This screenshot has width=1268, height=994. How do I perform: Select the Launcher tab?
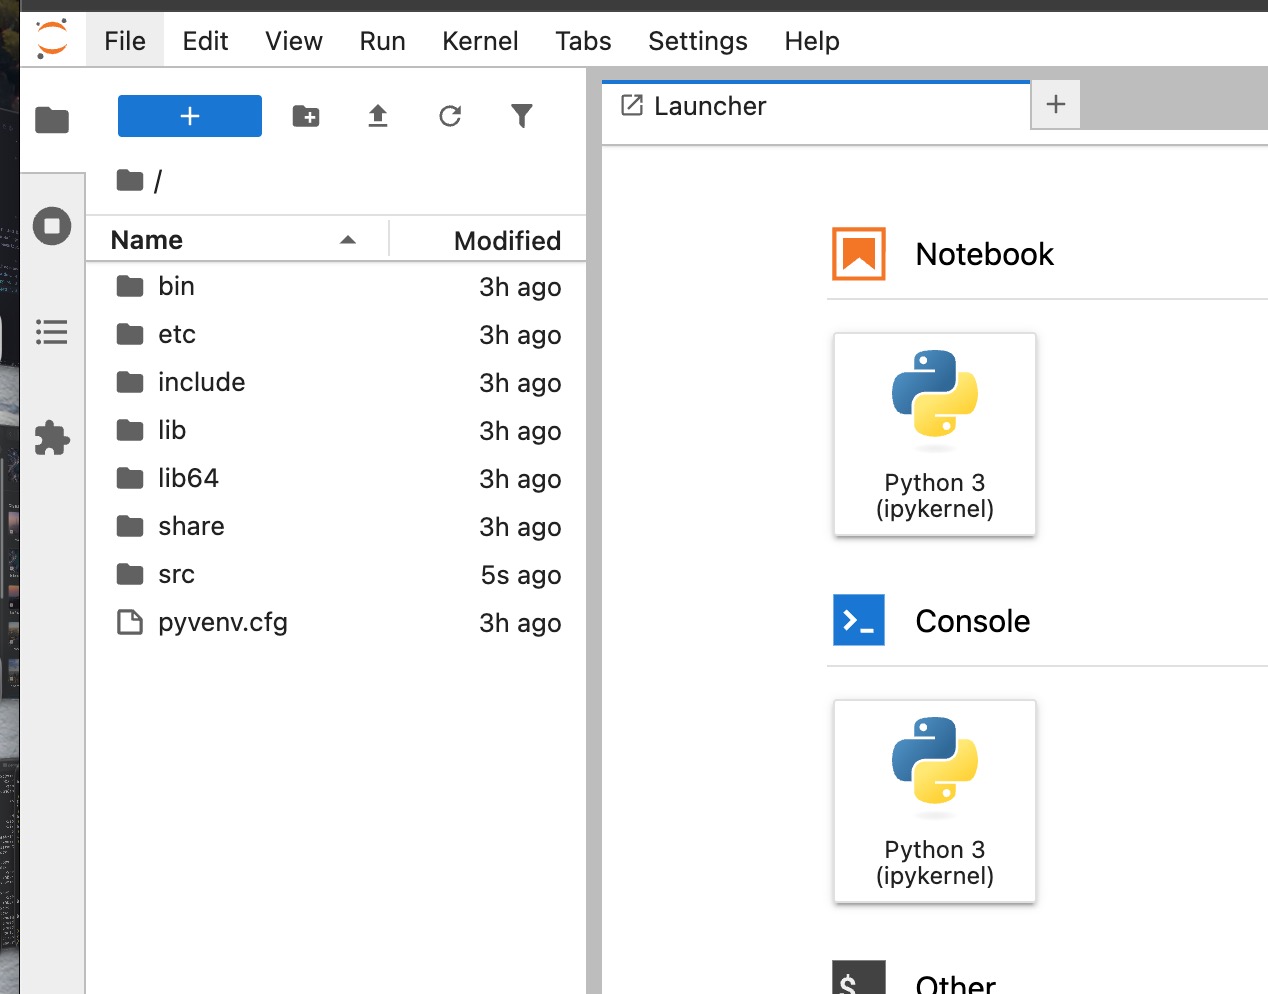(x=710, y=106)
